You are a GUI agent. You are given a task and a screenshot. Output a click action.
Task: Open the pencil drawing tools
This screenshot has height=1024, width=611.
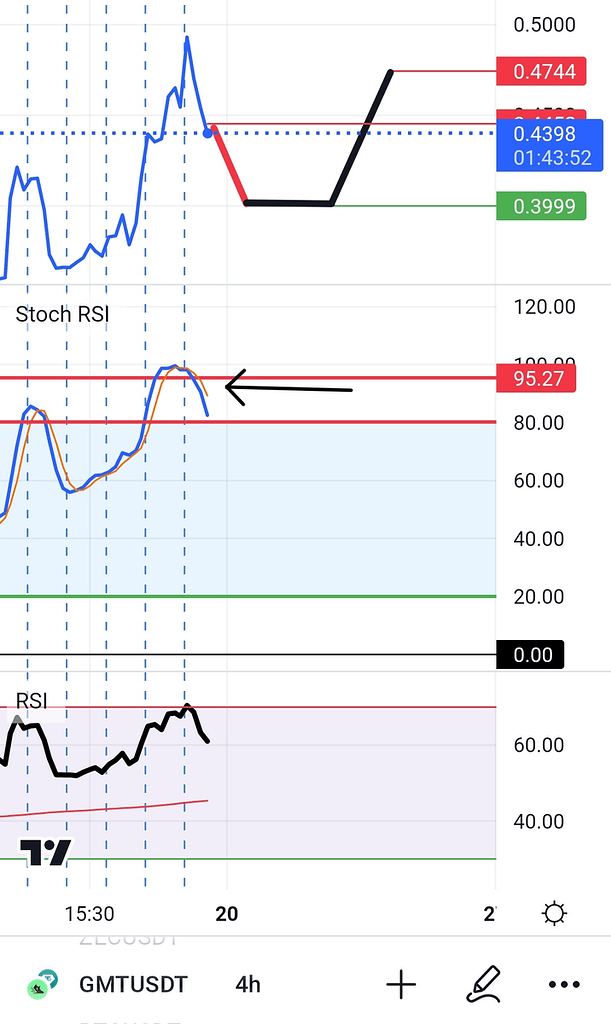pos(483,984)
